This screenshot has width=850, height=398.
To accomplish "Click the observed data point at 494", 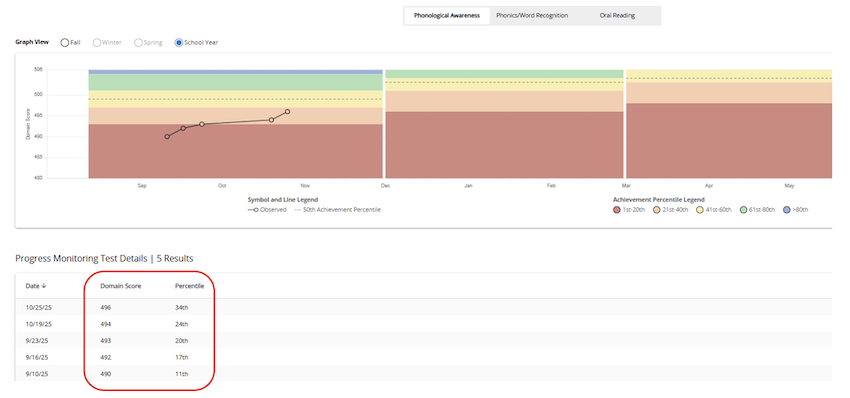I will (271, 120).
